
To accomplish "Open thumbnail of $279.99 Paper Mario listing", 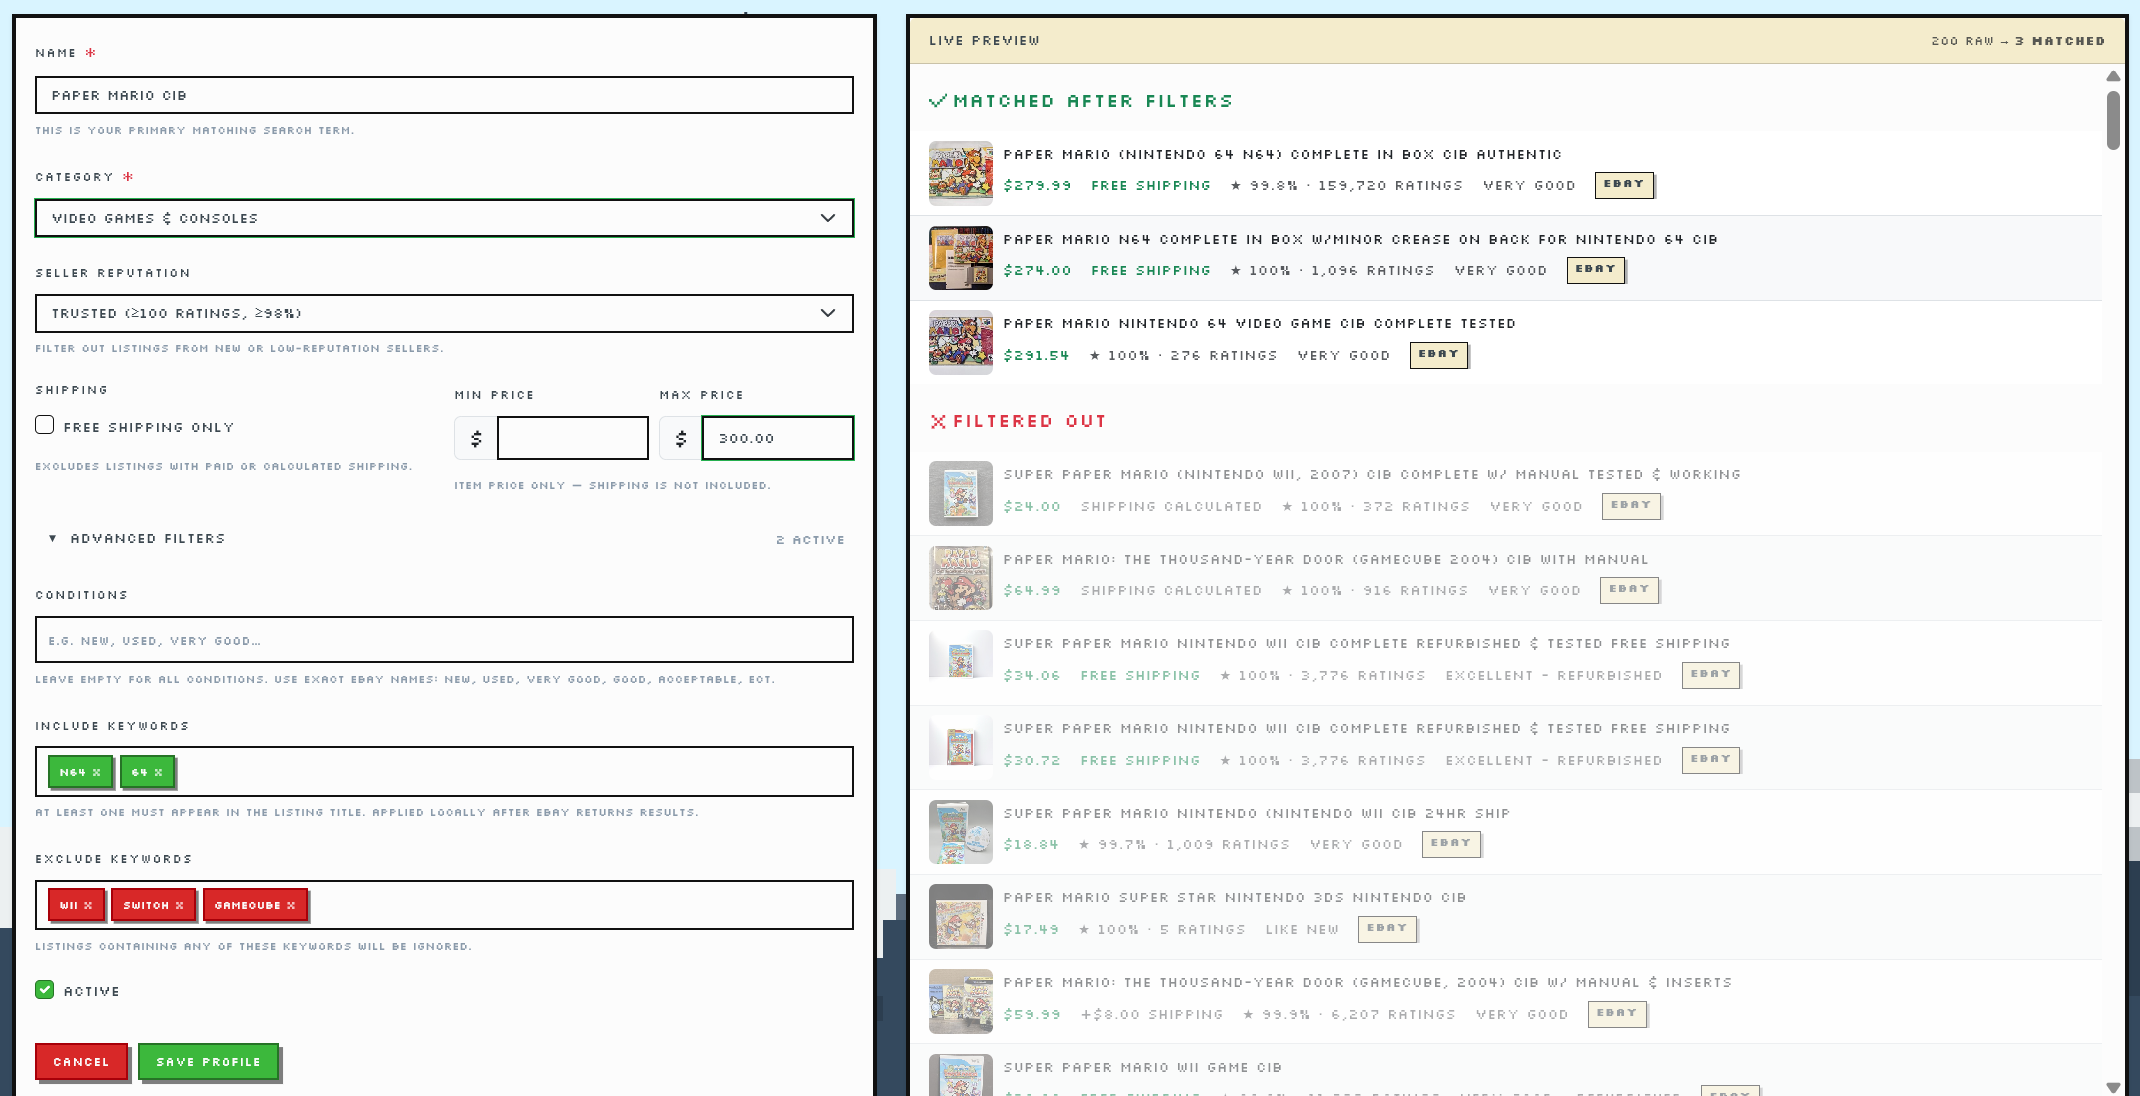I will click(x=961, y=173).
